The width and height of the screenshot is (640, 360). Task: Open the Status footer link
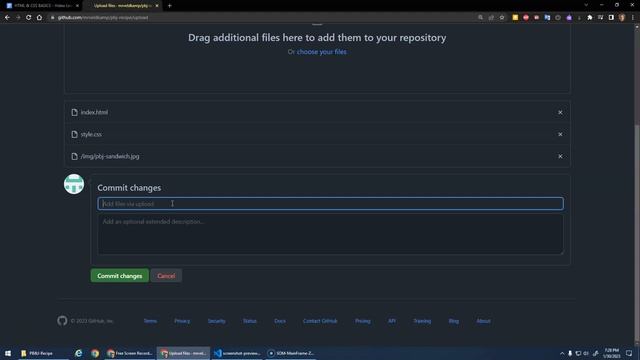pyautogui.click(x=250, y=321)
